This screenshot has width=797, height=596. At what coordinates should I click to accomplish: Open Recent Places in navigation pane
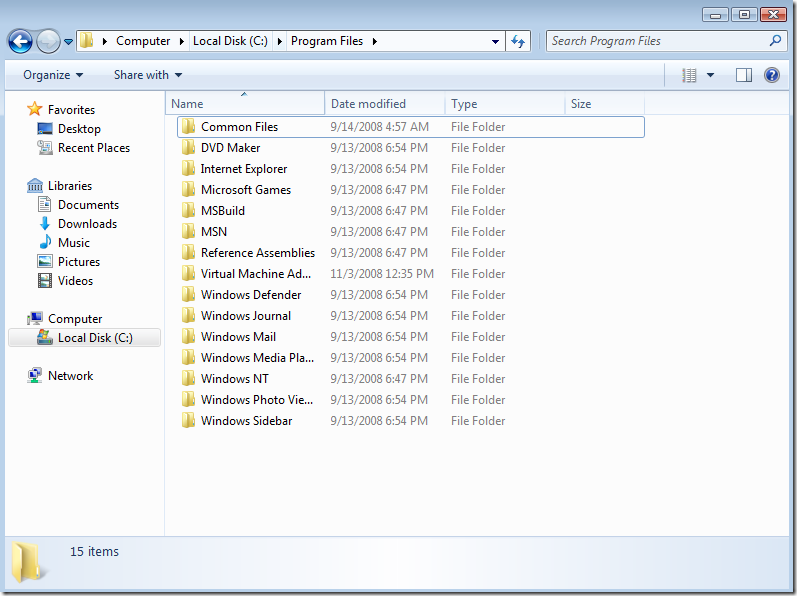[94, 148]
